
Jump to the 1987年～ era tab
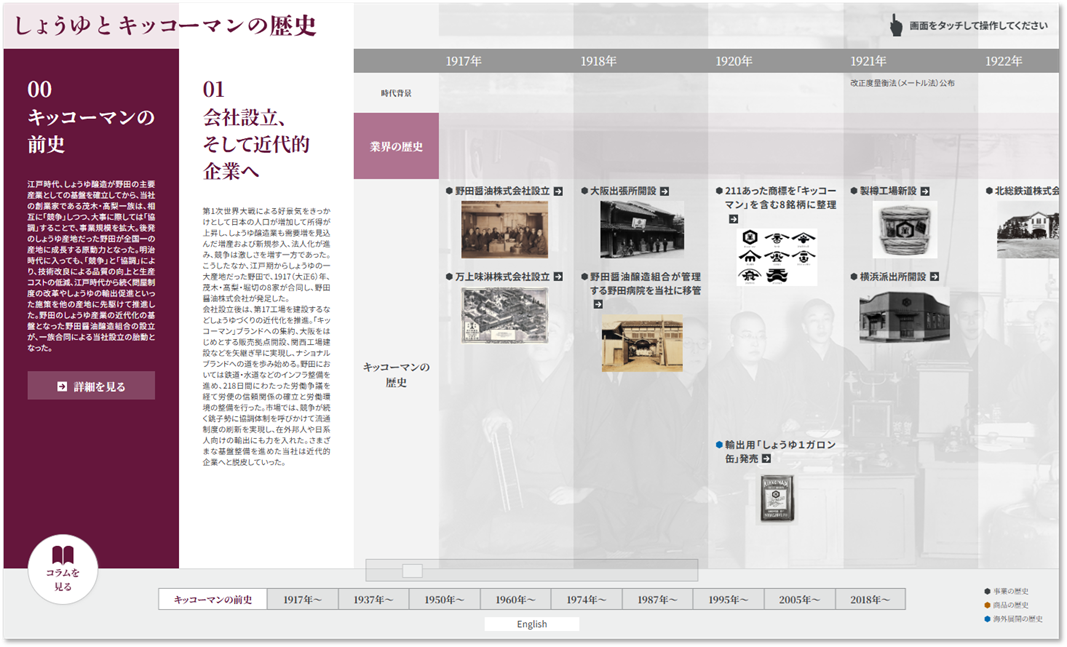[657, 599]
